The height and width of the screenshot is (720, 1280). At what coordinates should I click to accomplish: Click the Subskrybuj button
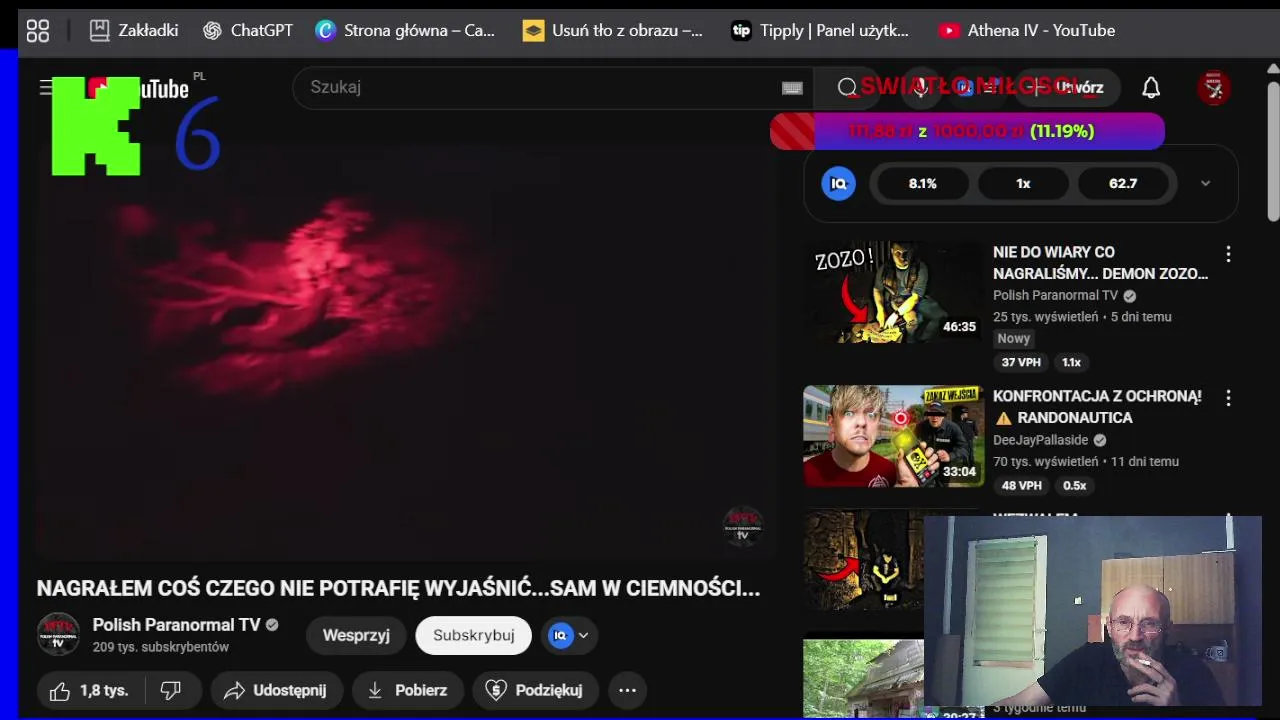tap(474, 635)
